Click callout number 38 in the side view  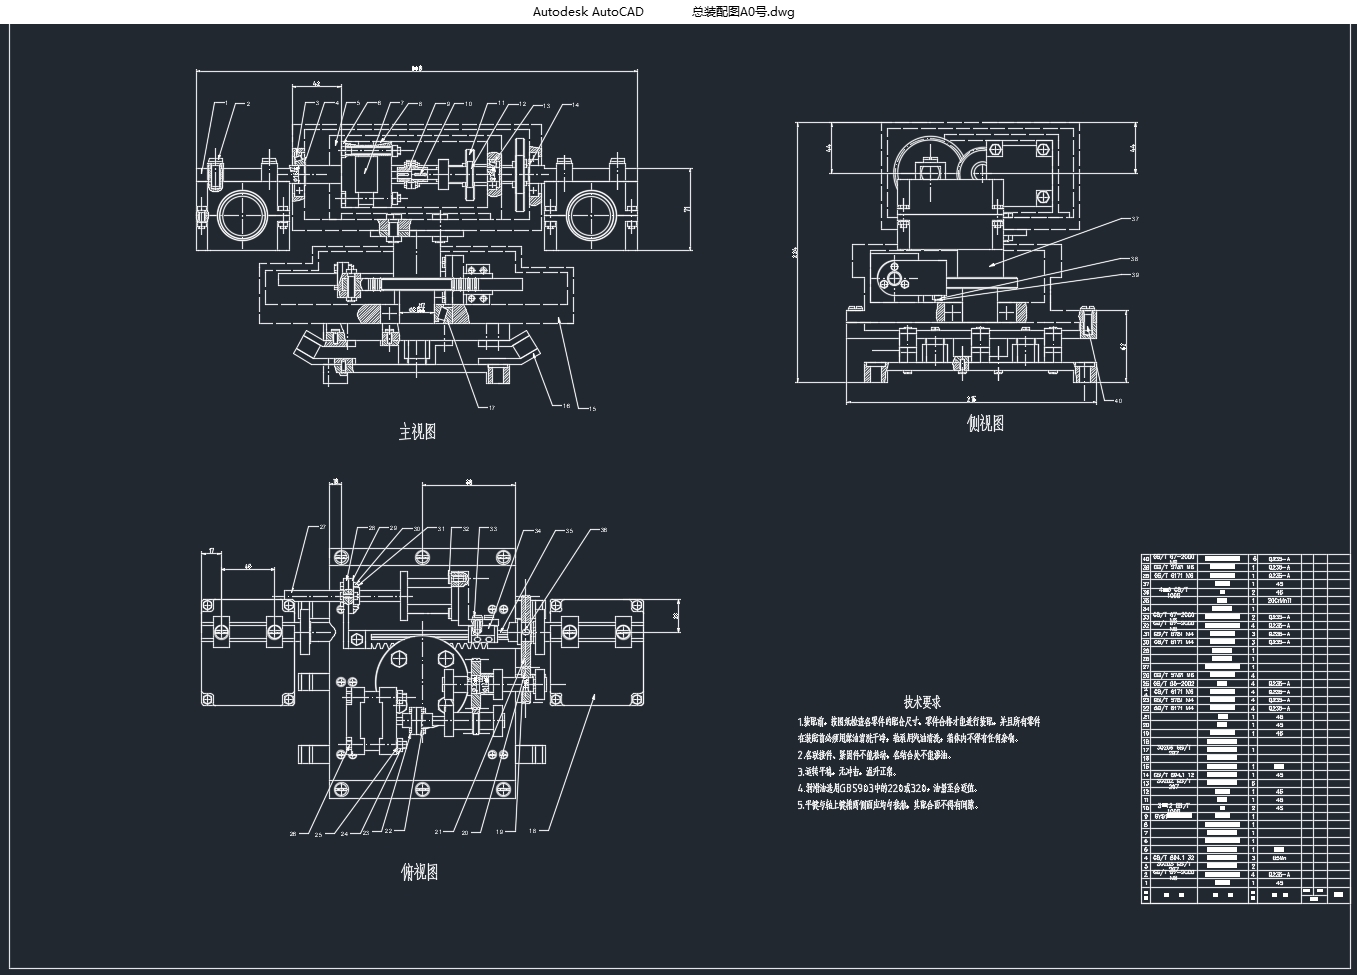[x=1135, y=259]
